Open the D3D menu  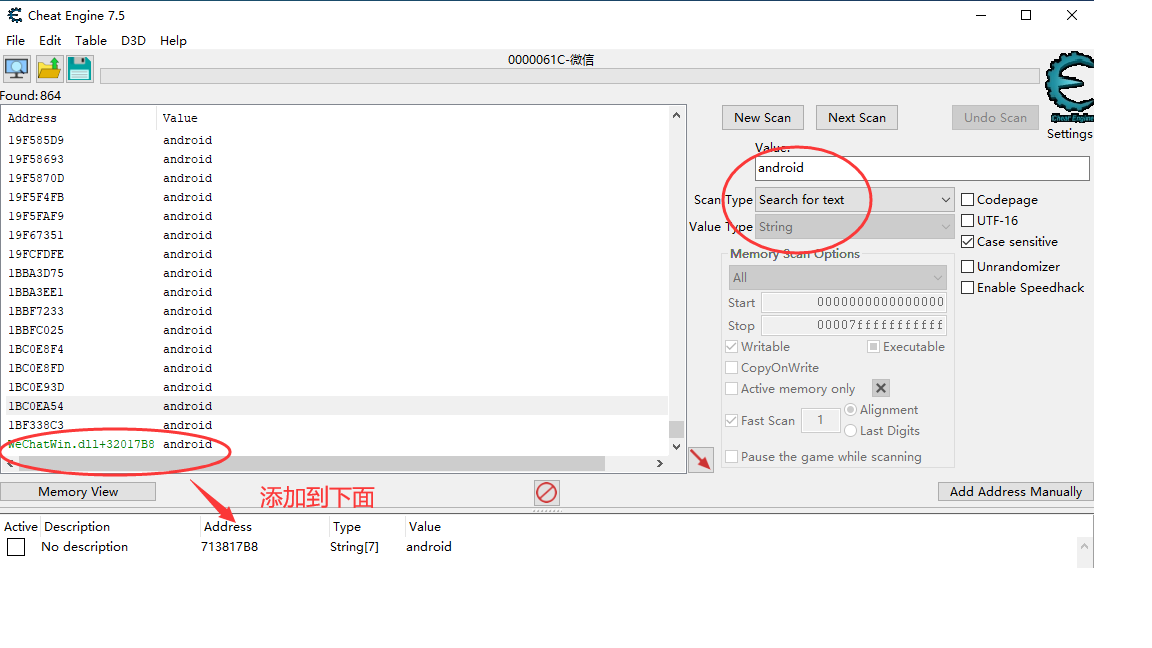[x=133, y=40]
